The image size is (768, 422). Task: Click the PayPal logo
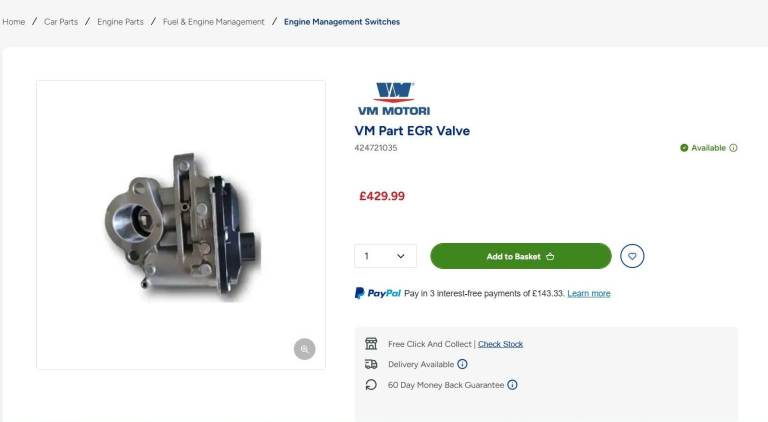coord(378,293)
